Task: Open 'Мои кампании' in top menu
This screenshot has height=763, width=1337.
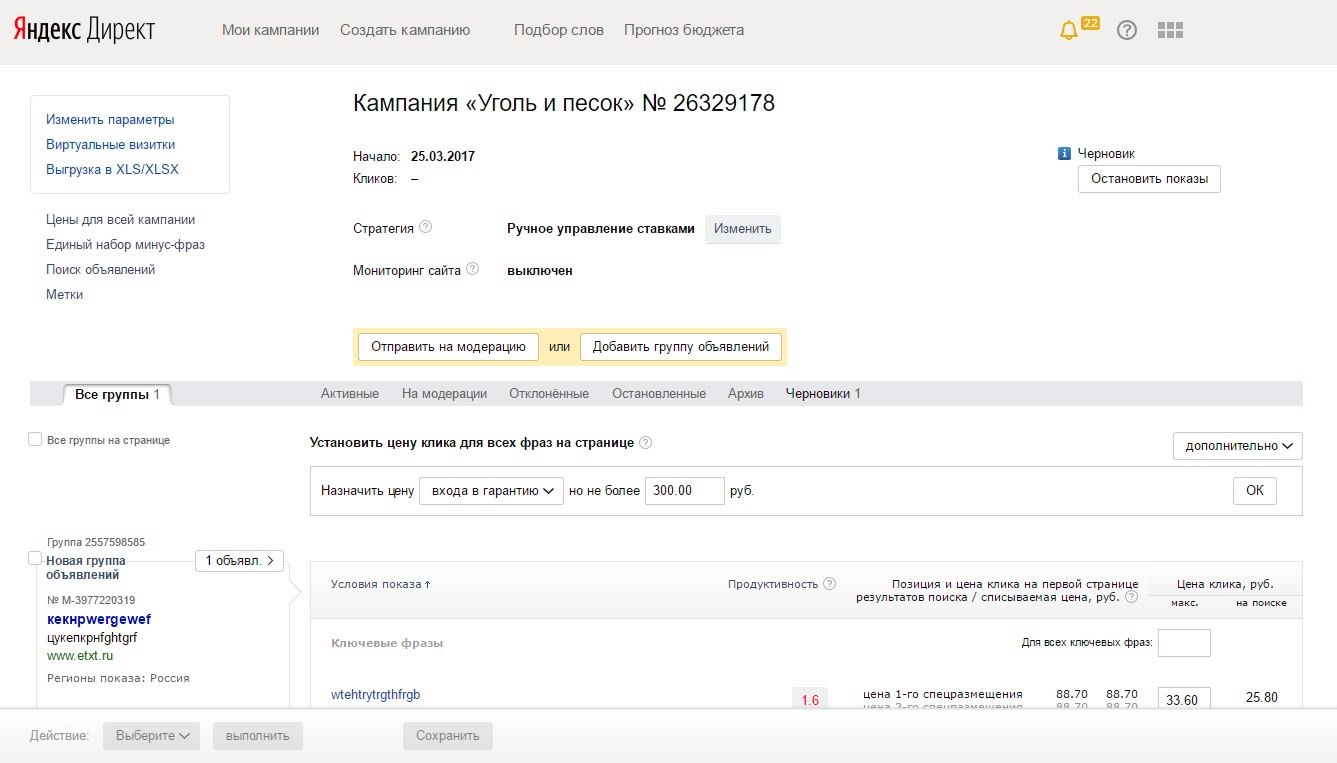Action: (270, 30)
